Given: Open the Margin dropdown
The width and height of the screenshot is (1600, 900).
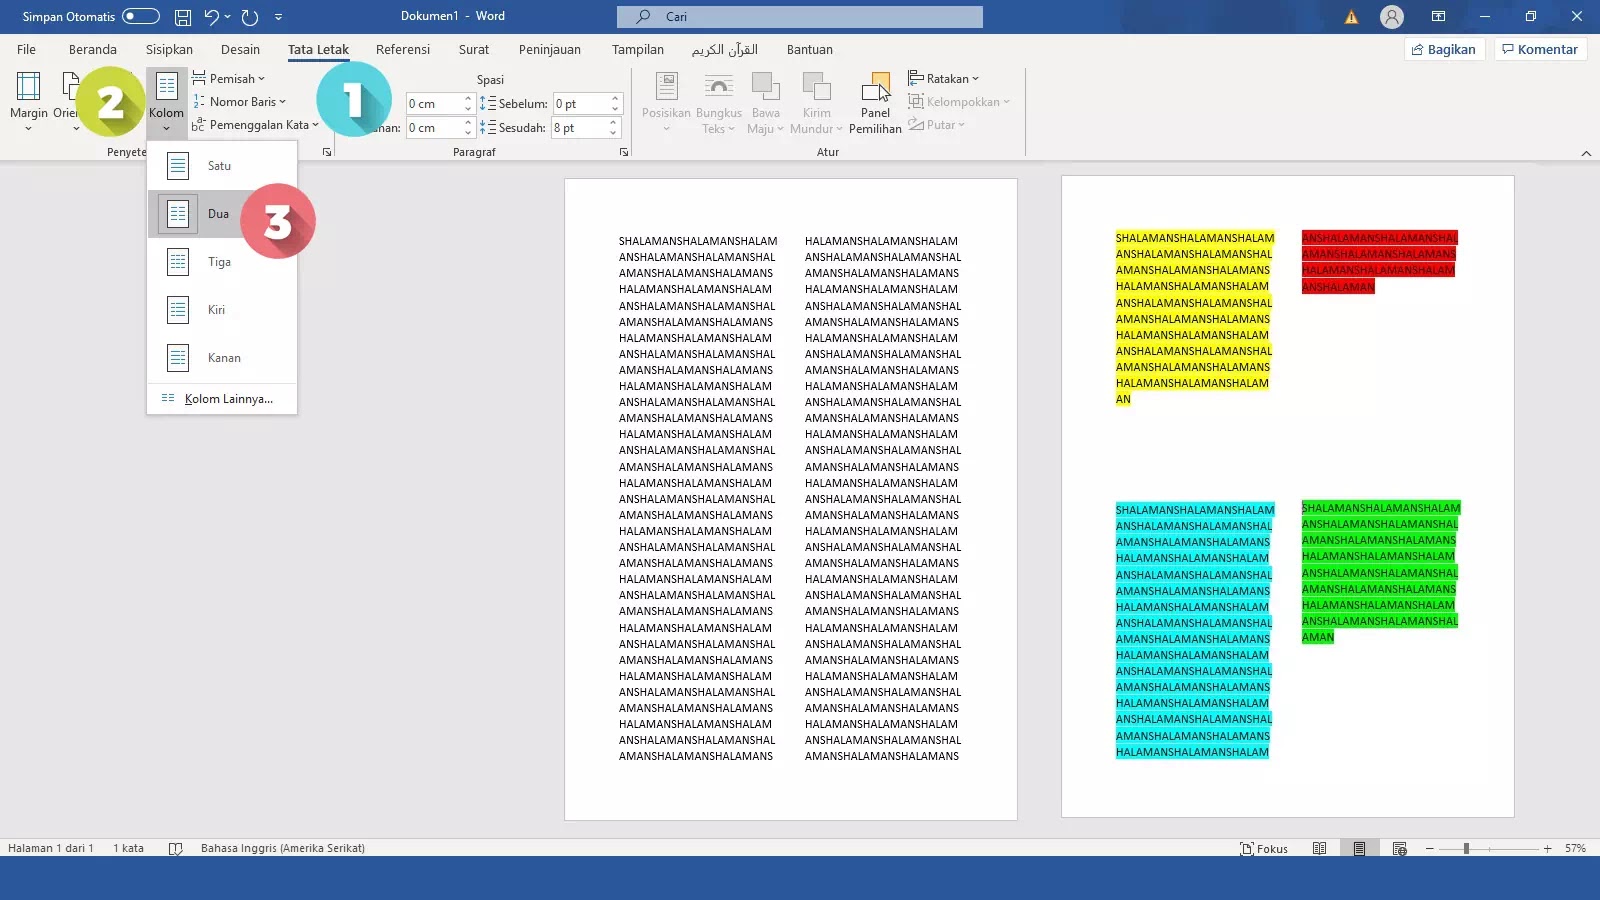Looking at the screenshot, I should click(x=29, y=102).
